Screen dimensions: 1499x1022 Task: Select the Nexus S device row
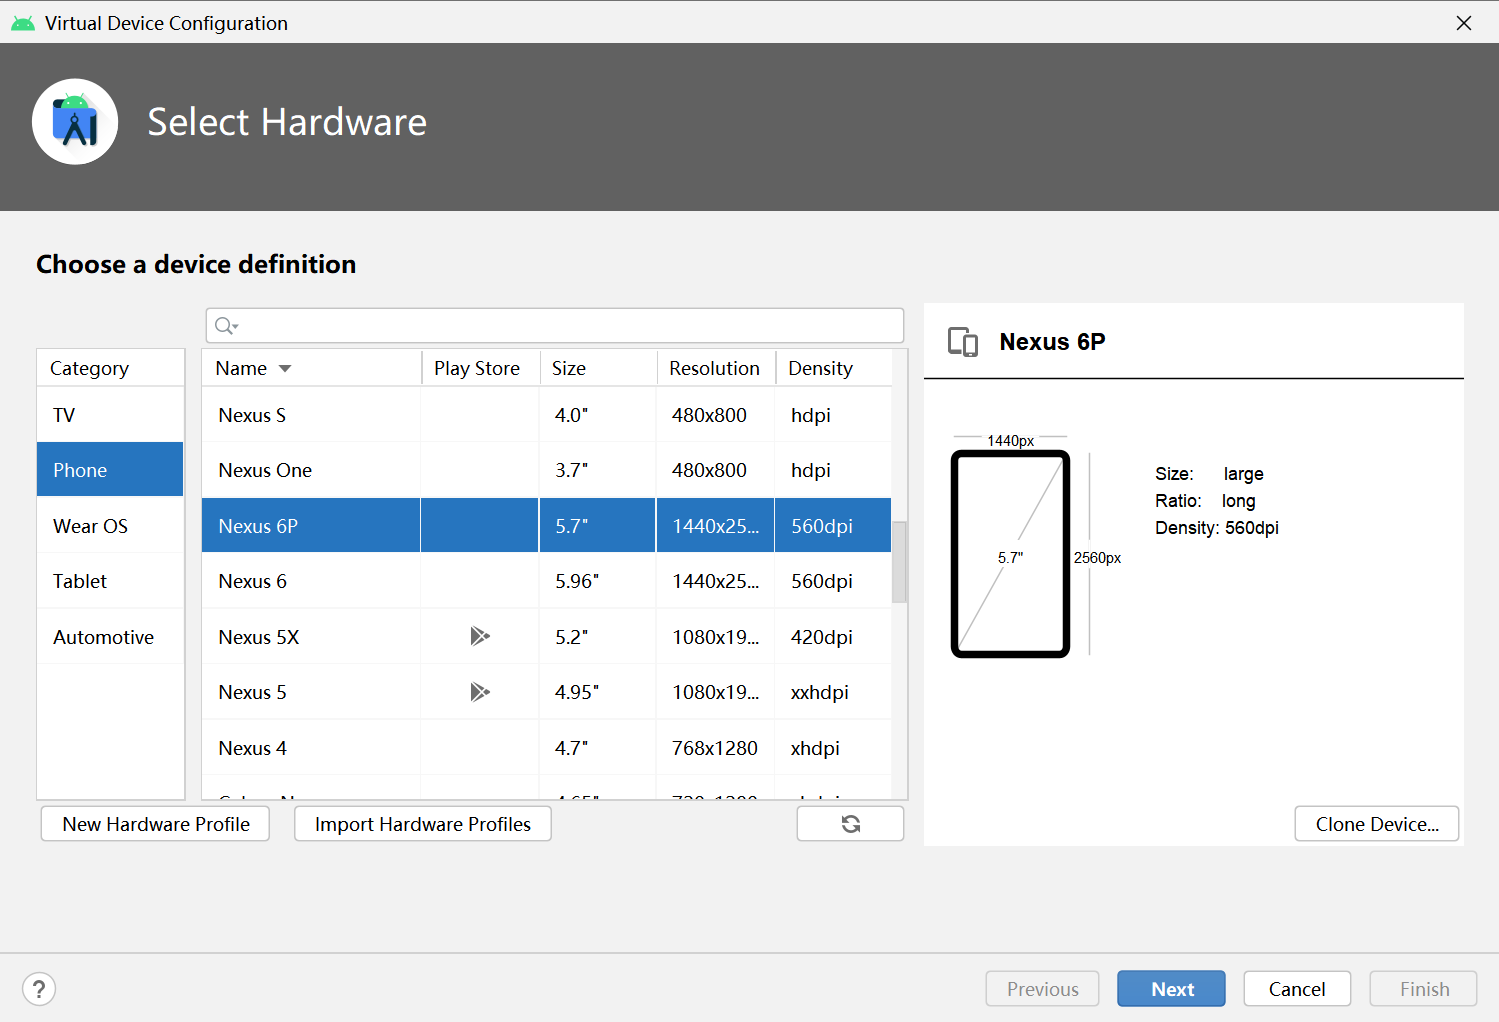(546, 415)
